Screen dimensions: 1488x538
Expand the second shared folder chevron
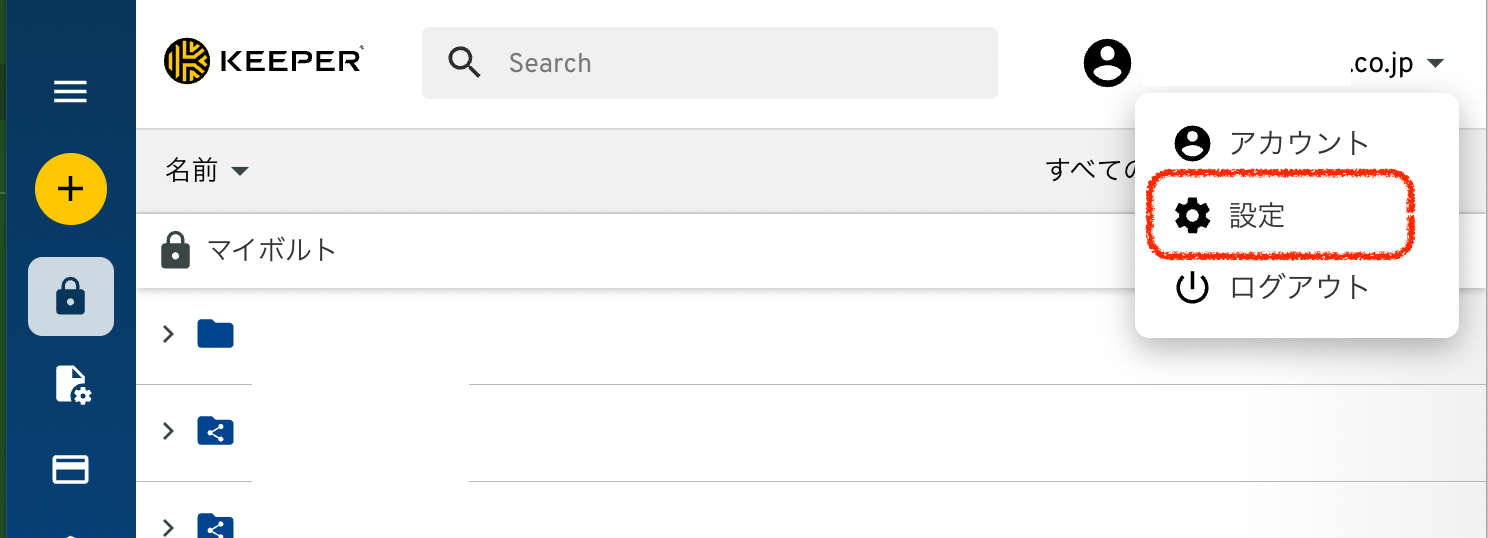[168, 526]
